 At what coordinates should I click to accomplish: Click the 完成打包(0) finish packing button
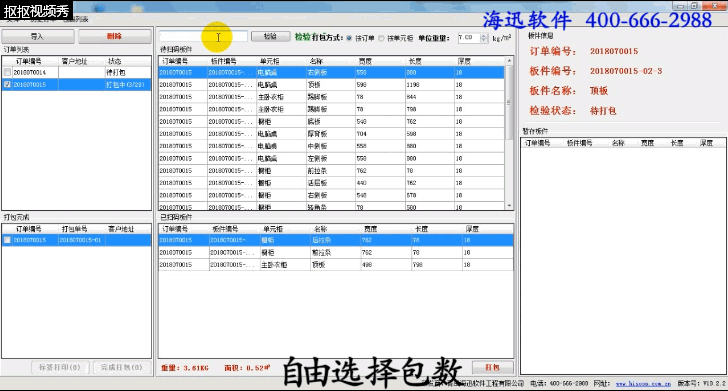[122, 367]
